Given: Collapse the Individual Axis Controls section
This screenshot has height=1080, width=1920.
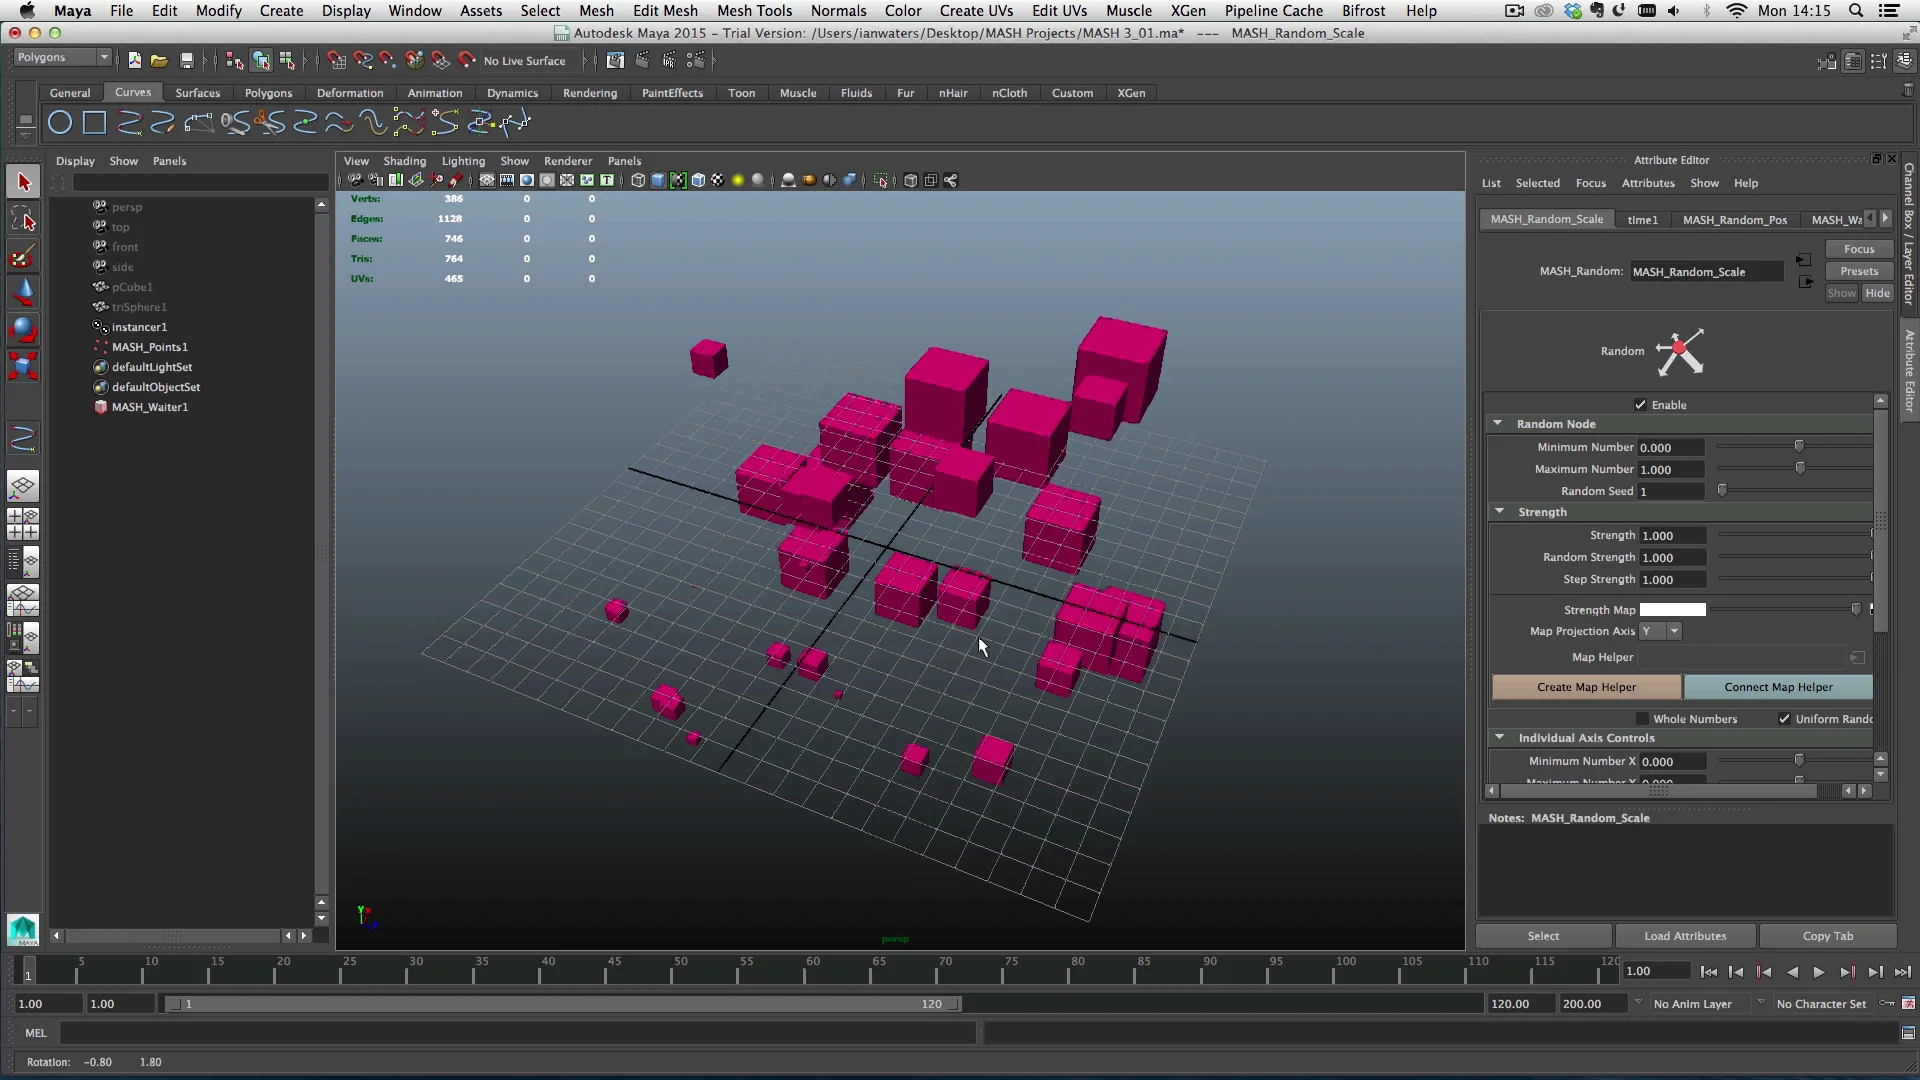Looking at the screenshot, I should (x=1500, y=737).
